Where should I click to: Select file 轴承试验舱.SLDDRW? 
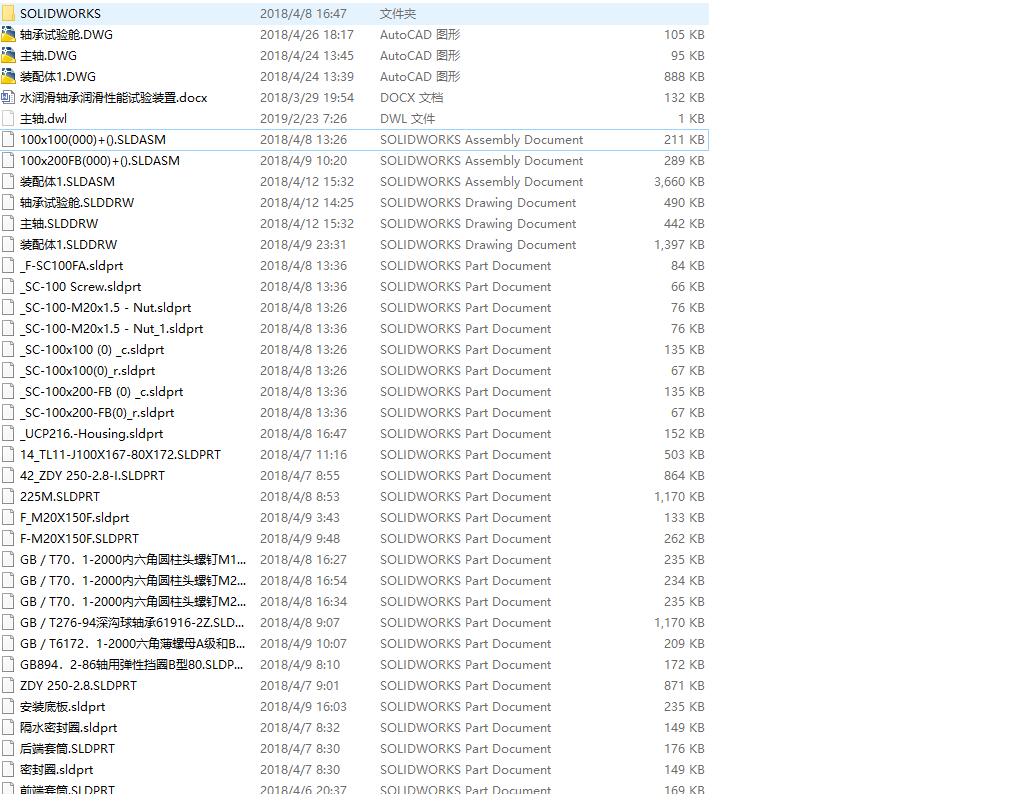(77, 202)
